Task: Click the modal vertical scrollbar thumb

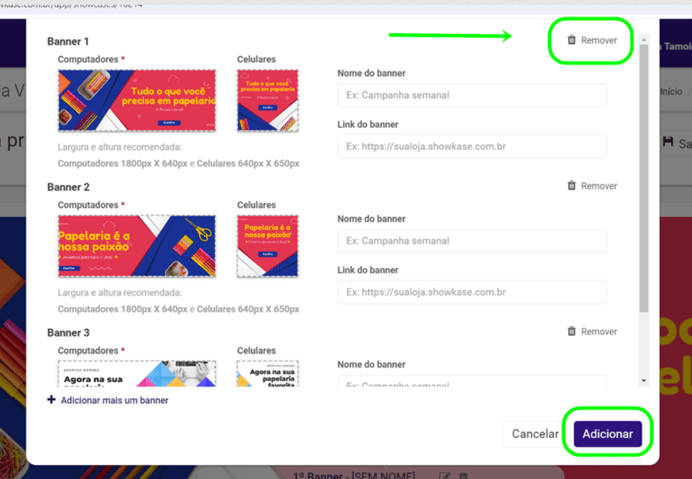Action: [644, 179]
